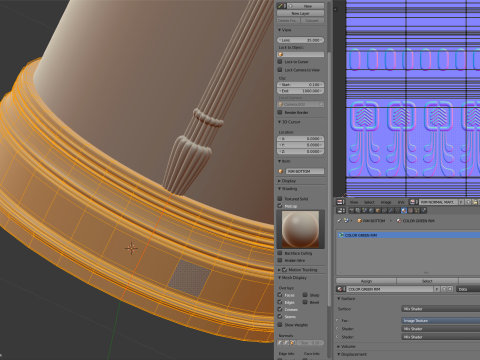Enable Textured Solid checkbox
Screen dimensions: 480x360
tap(280, 198)
